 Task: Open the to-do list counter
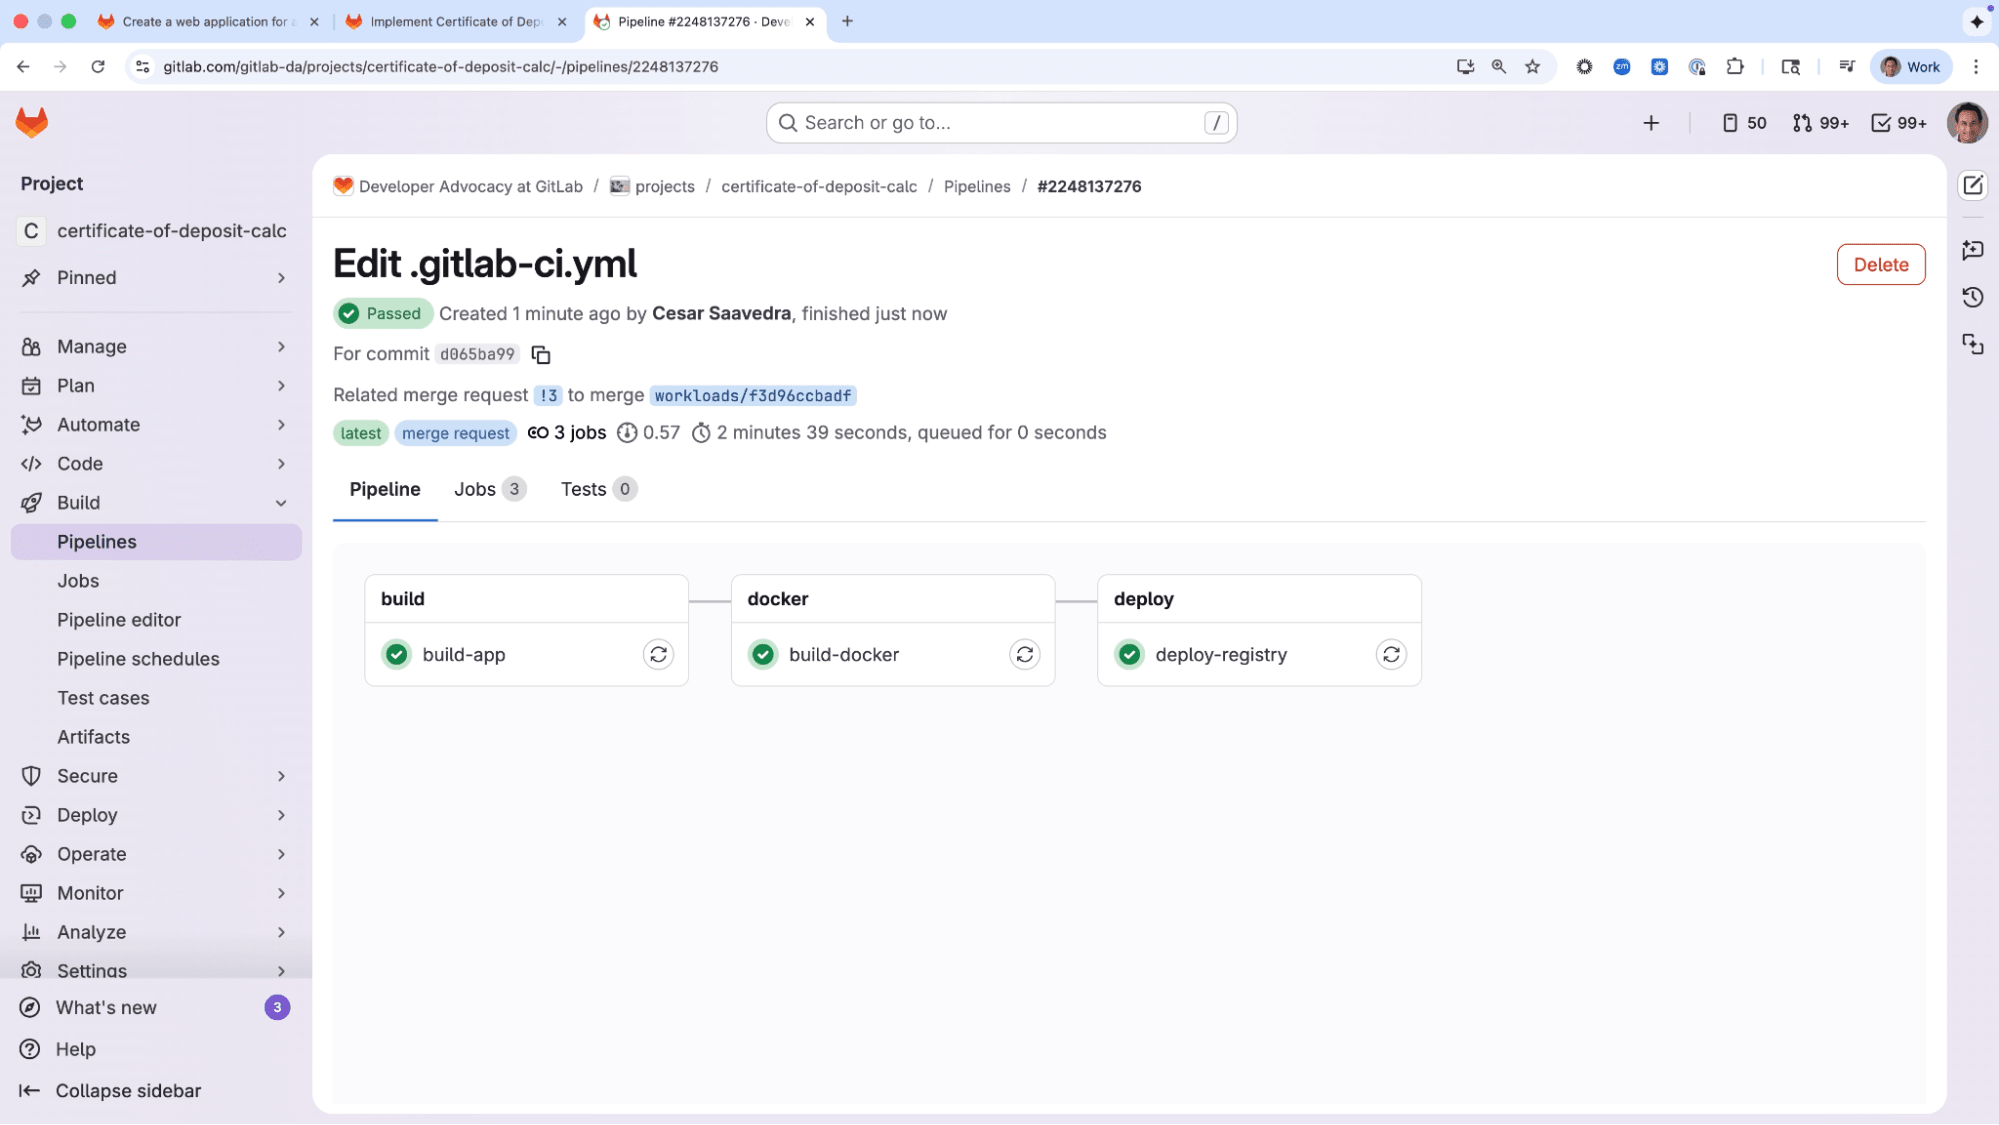pyautogui.click(x=1898, y=123)
